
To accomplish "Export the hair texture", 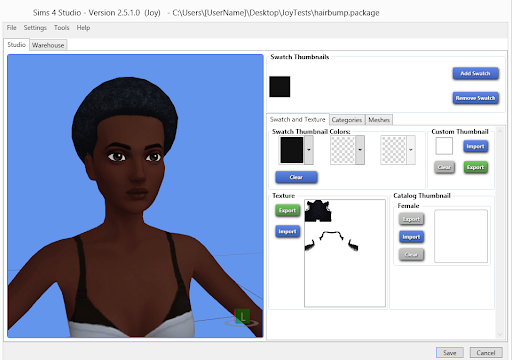I will (x=287, y=210).
